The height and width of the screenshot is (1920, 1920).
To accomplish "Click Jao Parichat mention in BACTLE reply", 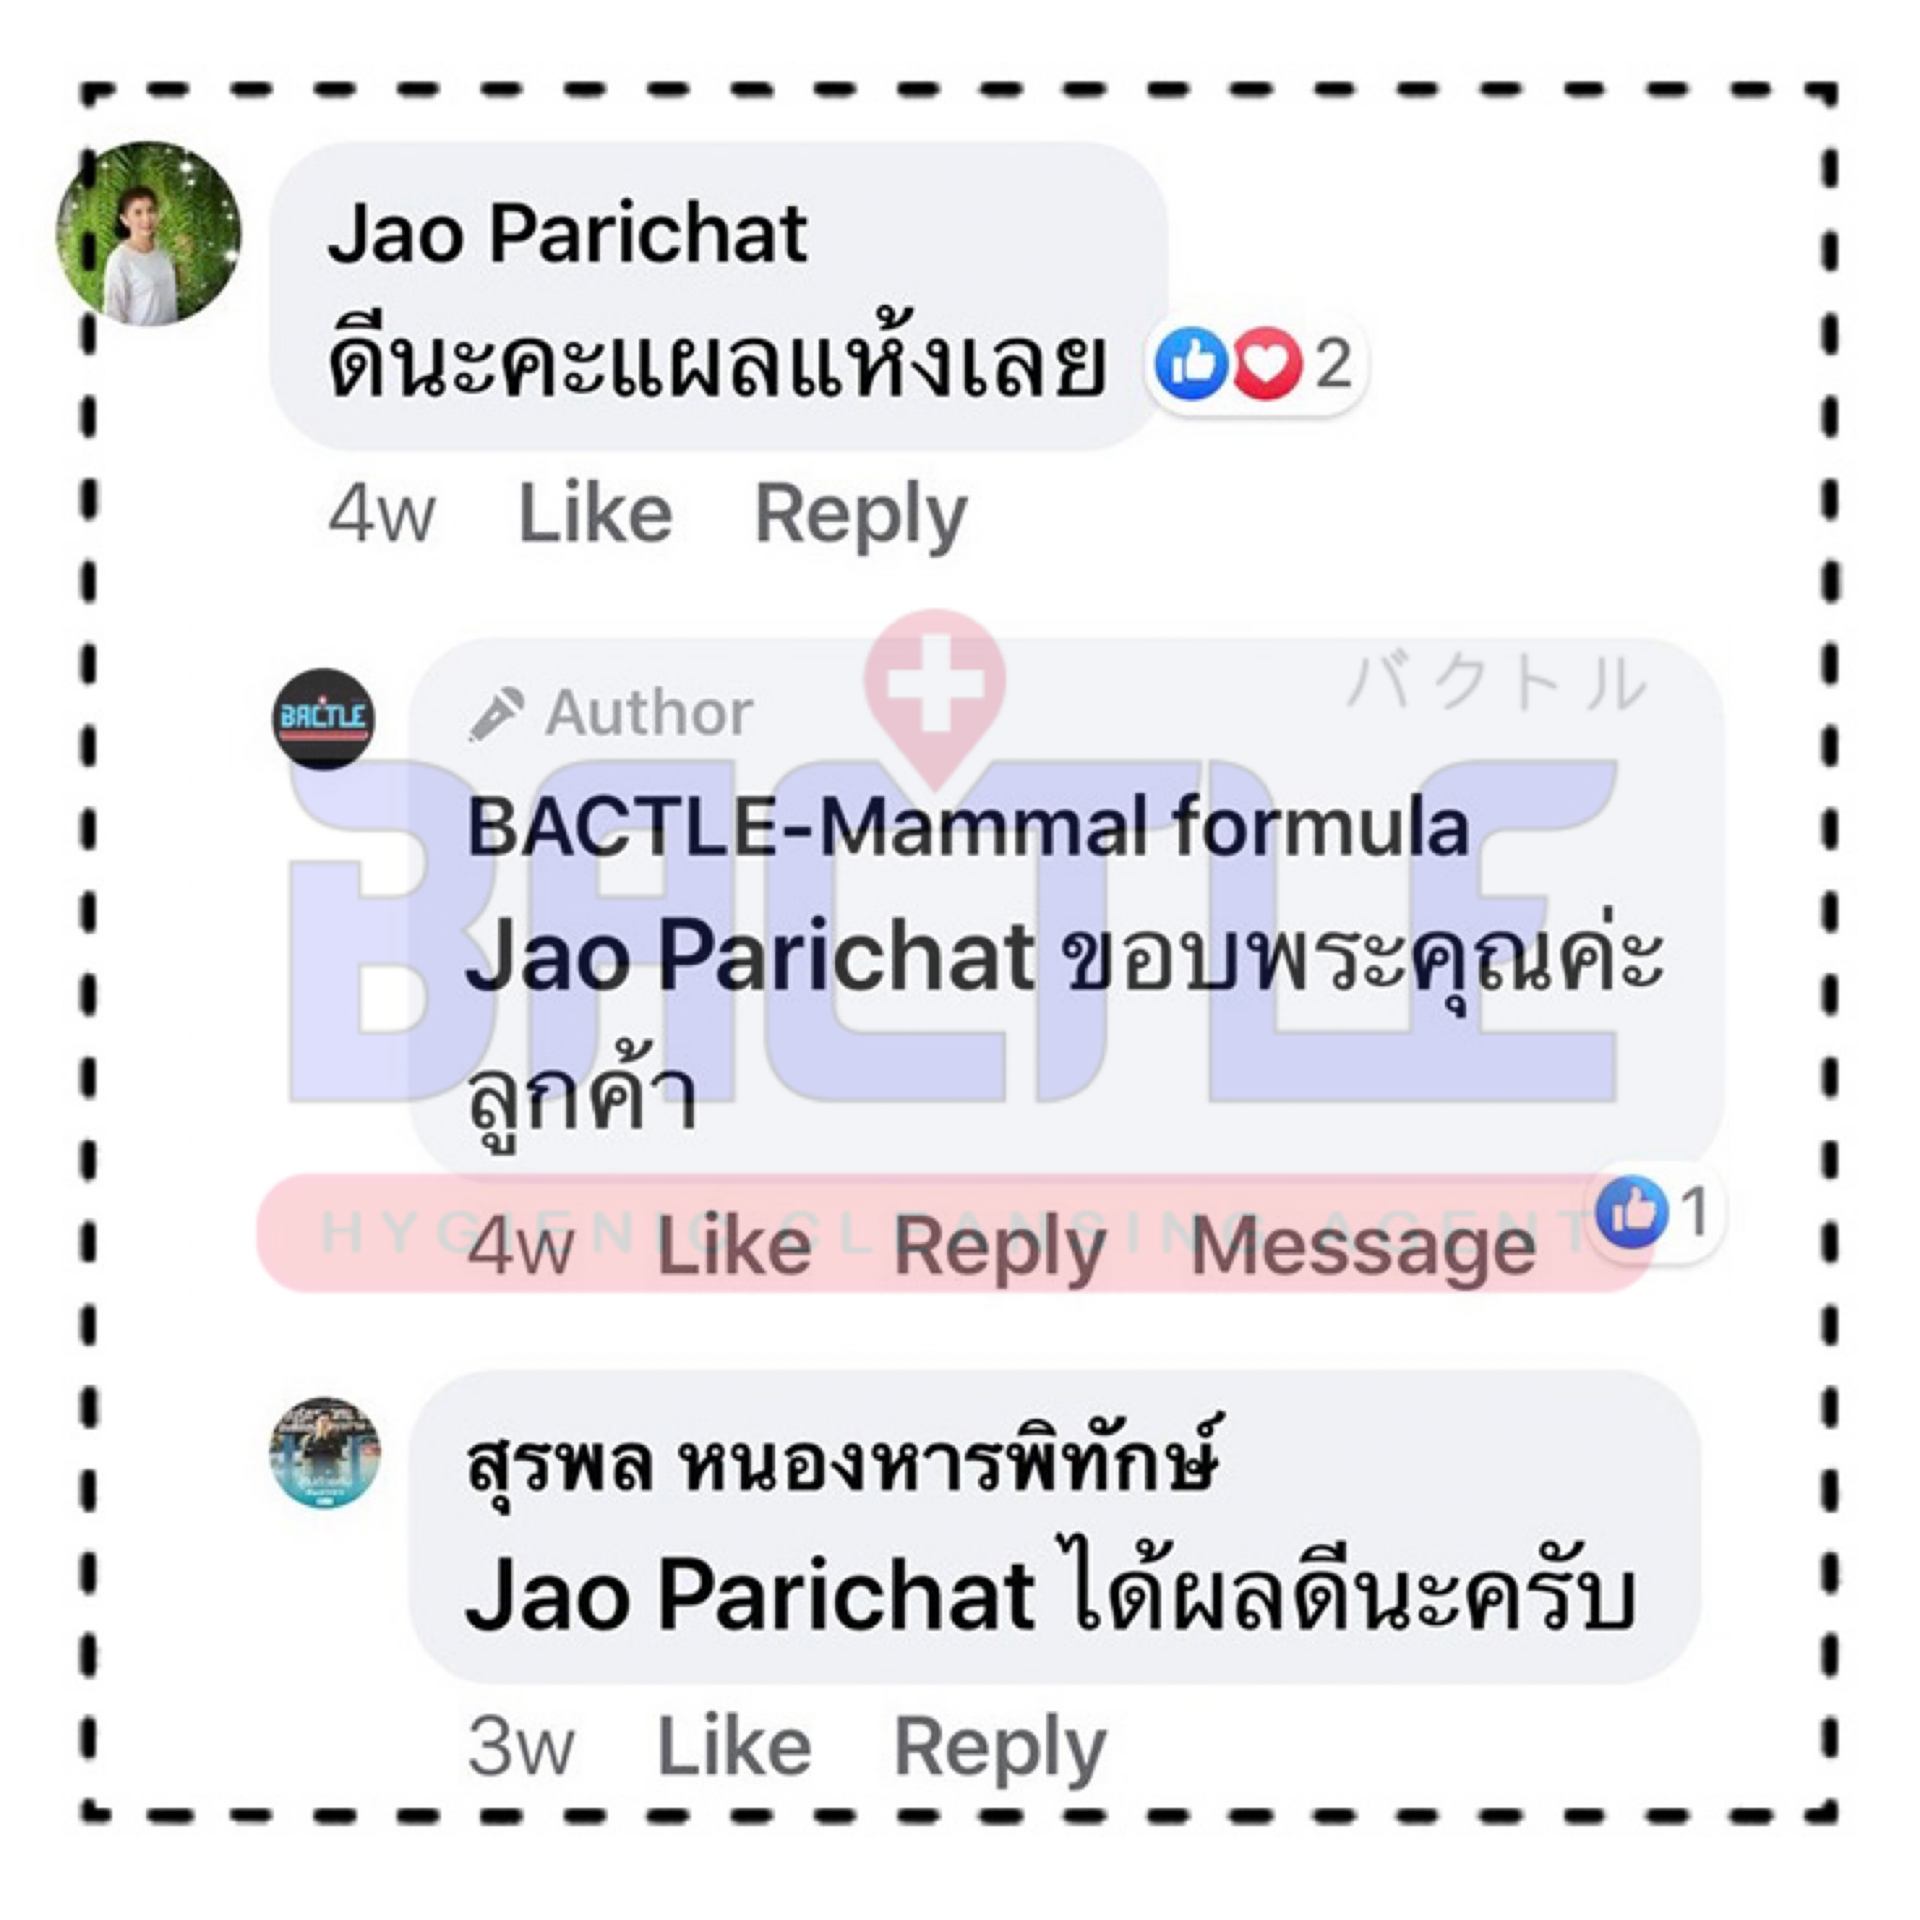I will click(750, 957).
